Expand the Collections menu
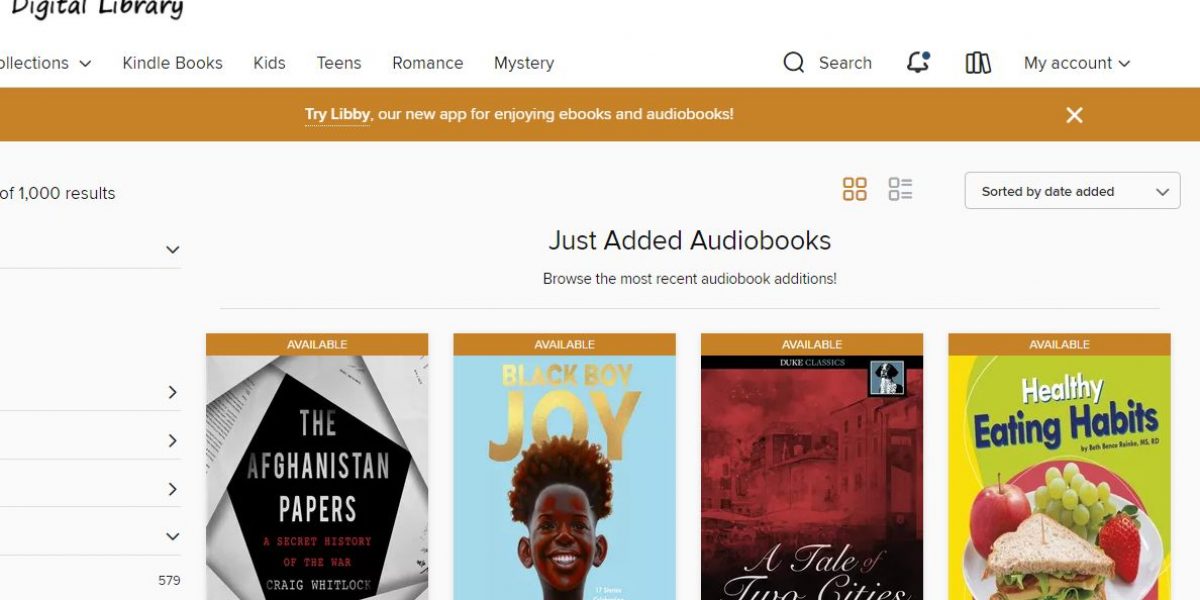1200x600 pixels. pyautogui.click(x=44, y=63)
